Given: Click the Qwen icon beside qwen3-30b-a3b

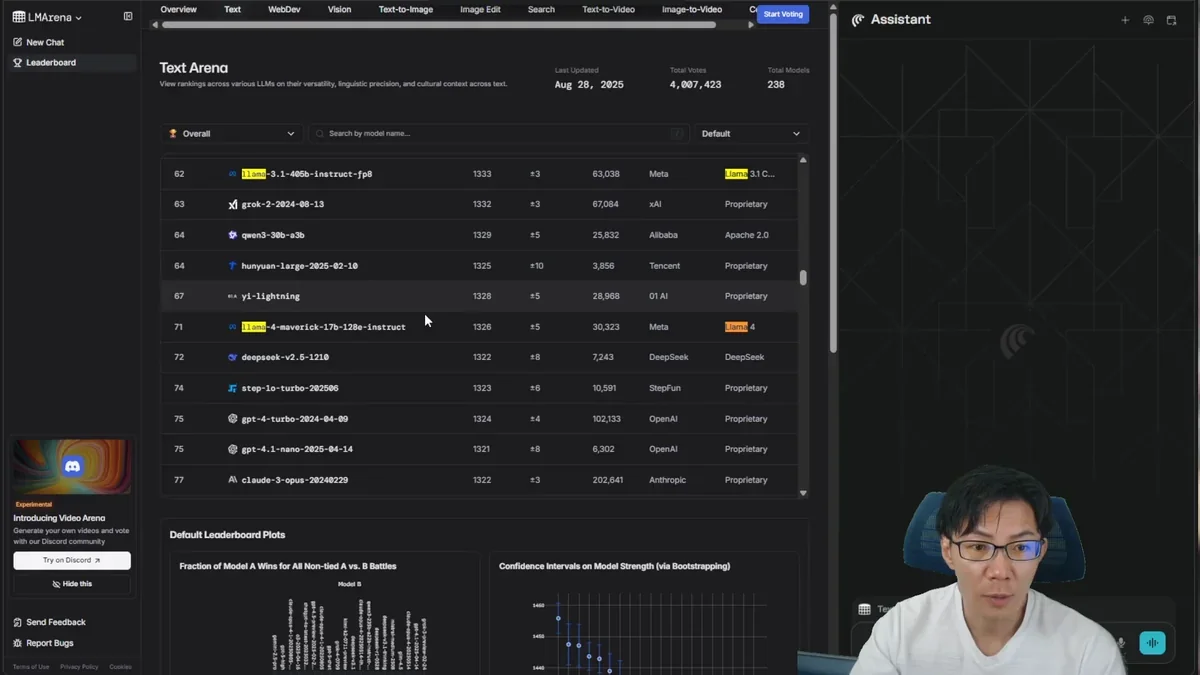Looking at the screenshot, I should tap(232, 235).
